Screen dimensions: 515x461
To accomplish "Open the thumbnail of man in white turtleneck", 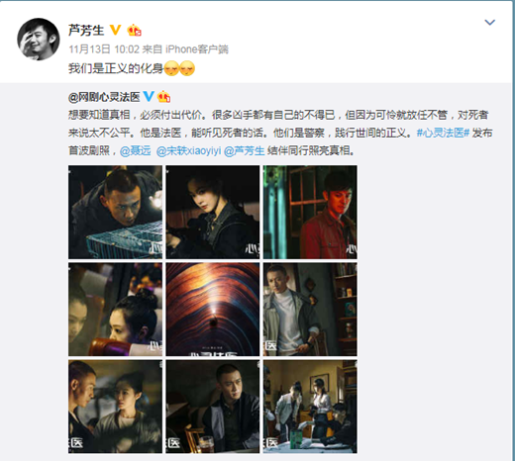I will click(x=310, y=309).
